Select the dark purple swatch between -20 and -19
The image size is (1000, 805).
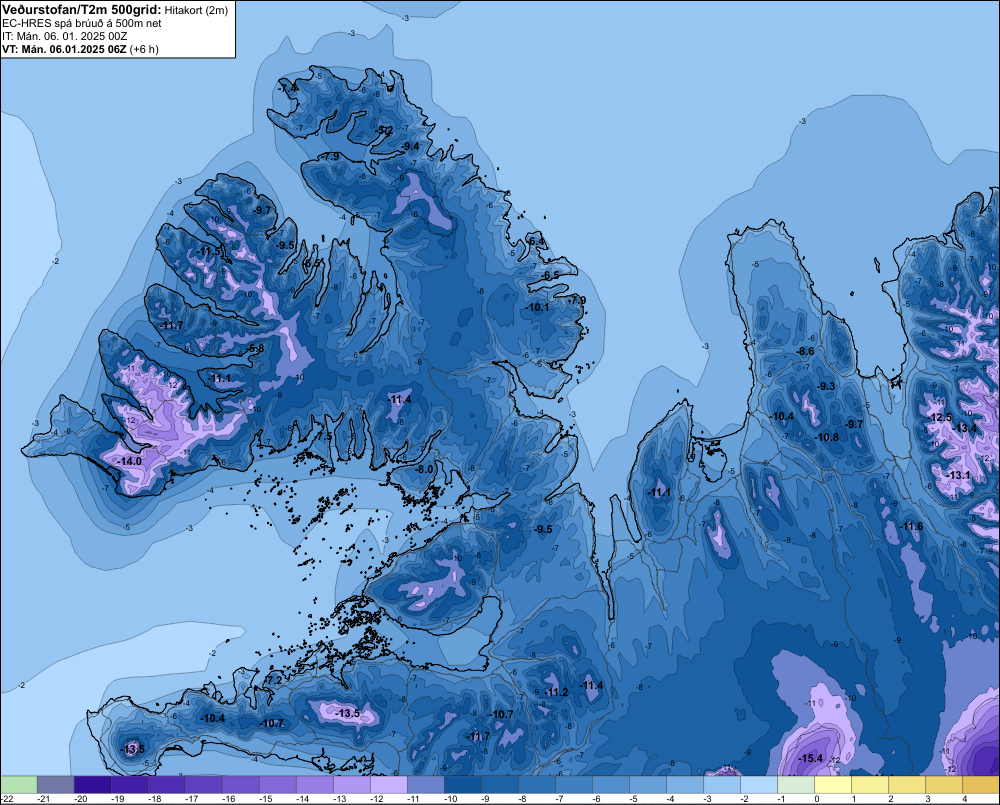(x=92, y=785)
